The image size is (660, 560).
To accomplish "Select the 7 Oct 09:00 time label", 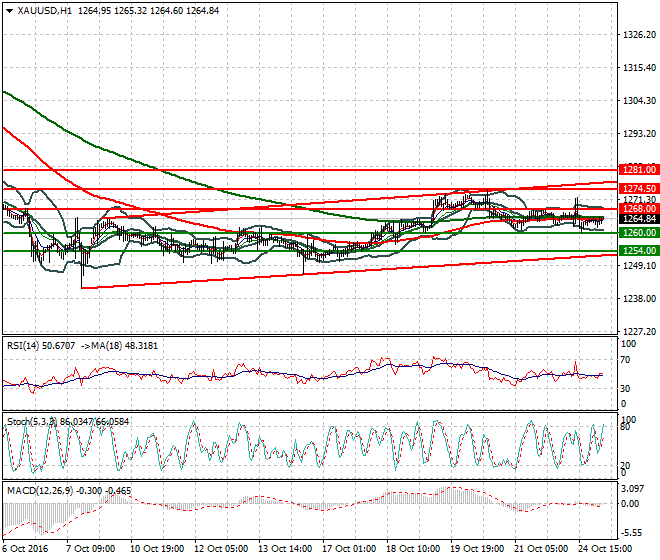I will (x=90, y=549).
